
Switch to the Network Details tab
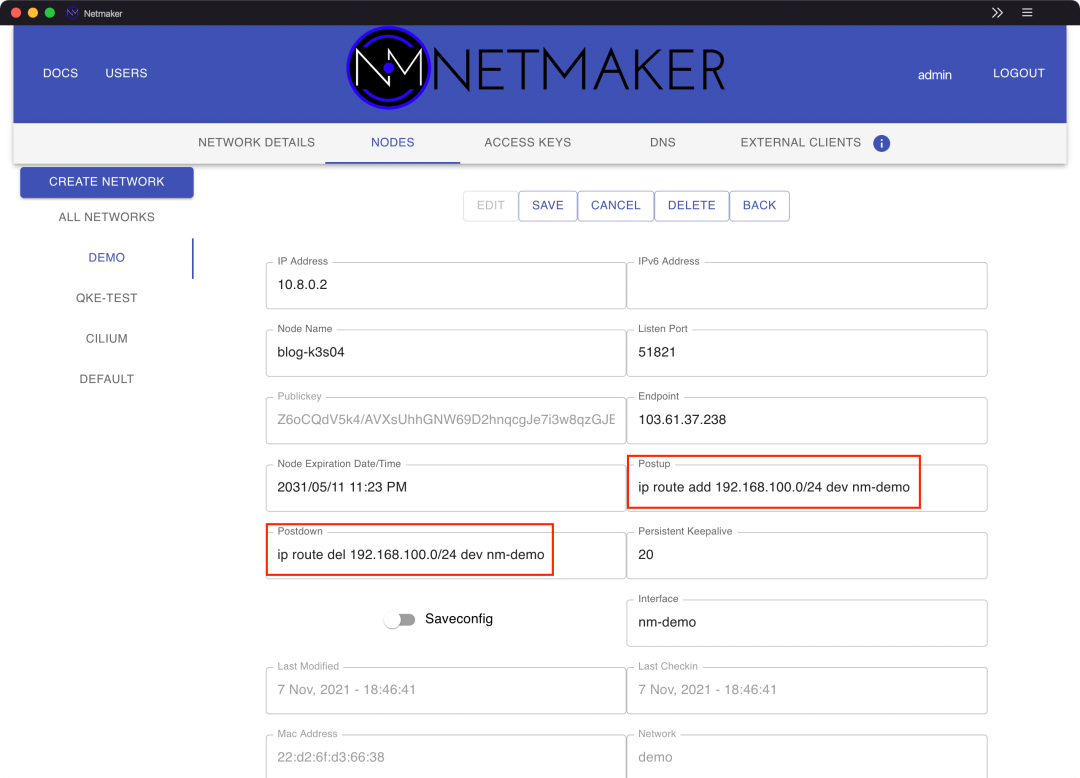[256, 143]
